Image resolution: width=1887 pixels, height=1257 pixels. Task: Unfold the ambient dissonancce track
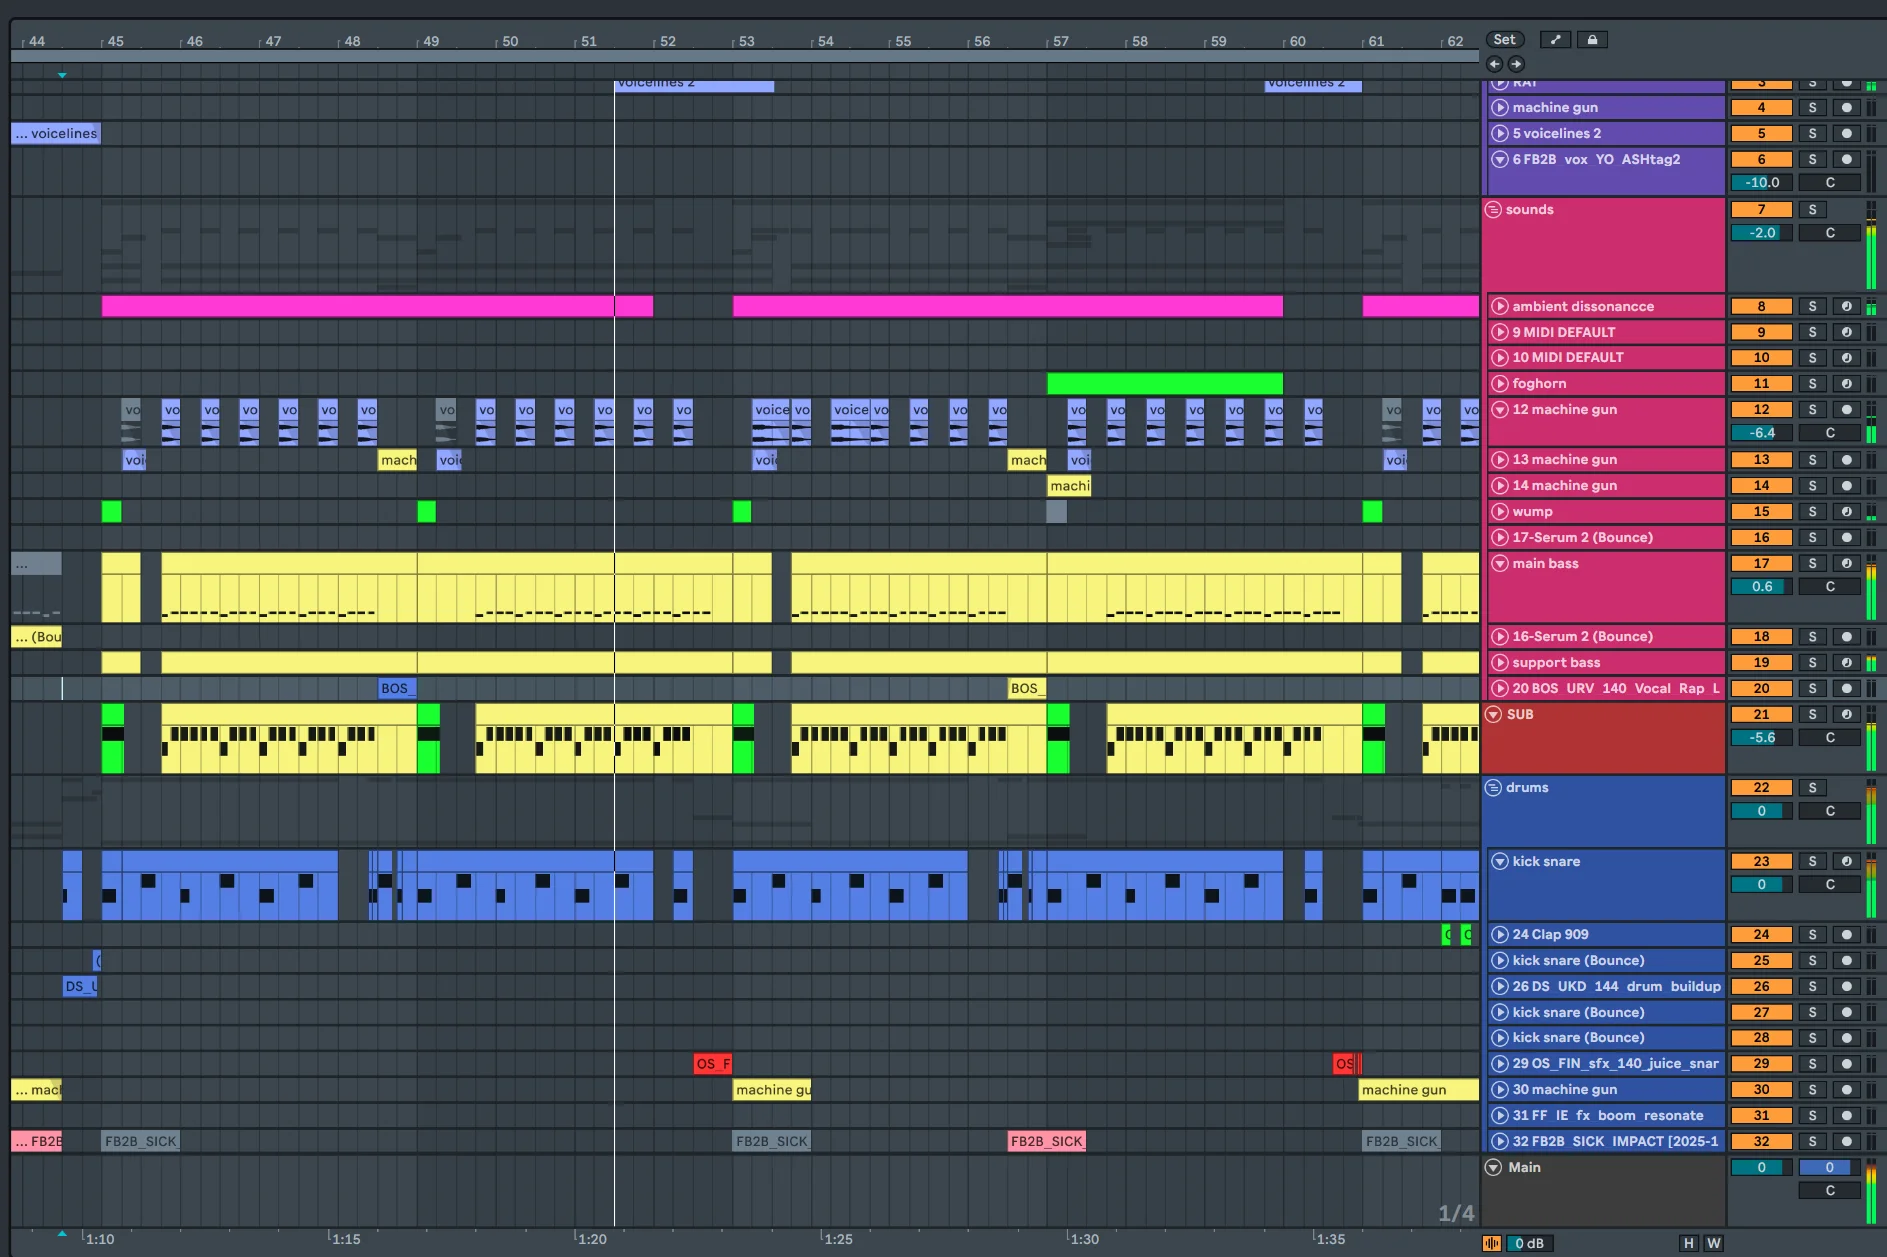[1500, 307]
